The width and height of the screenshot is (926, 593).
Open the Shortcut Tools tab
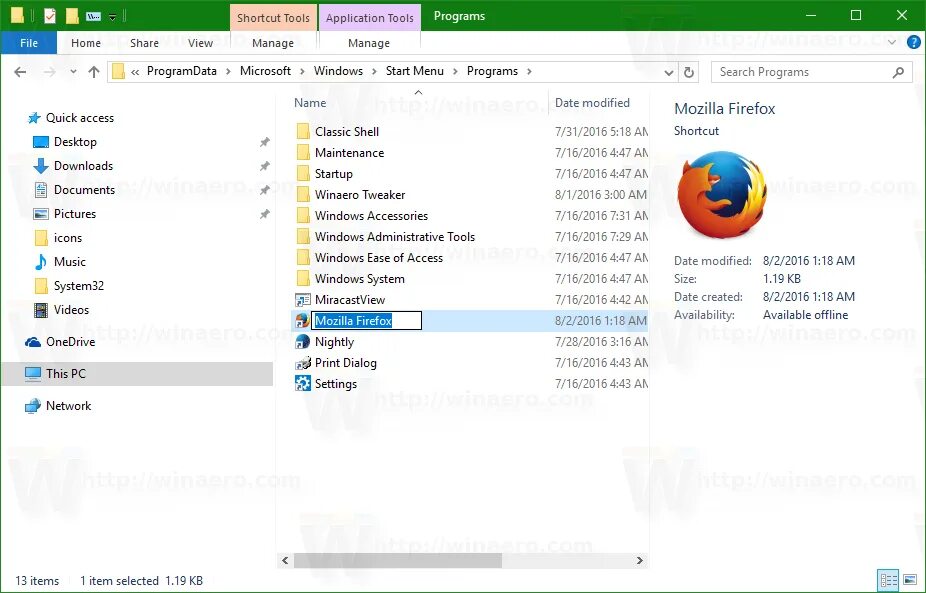(273, 18)
